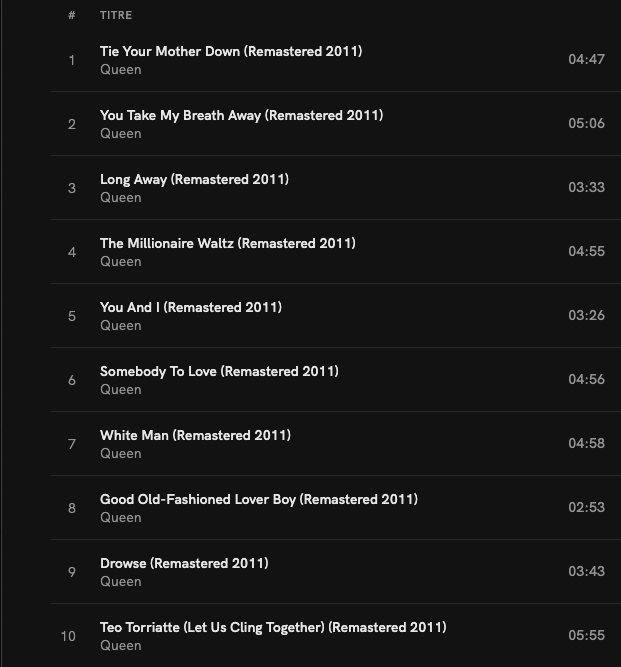Click the Drowse track title
621x667 pixels.
(184, 563)
